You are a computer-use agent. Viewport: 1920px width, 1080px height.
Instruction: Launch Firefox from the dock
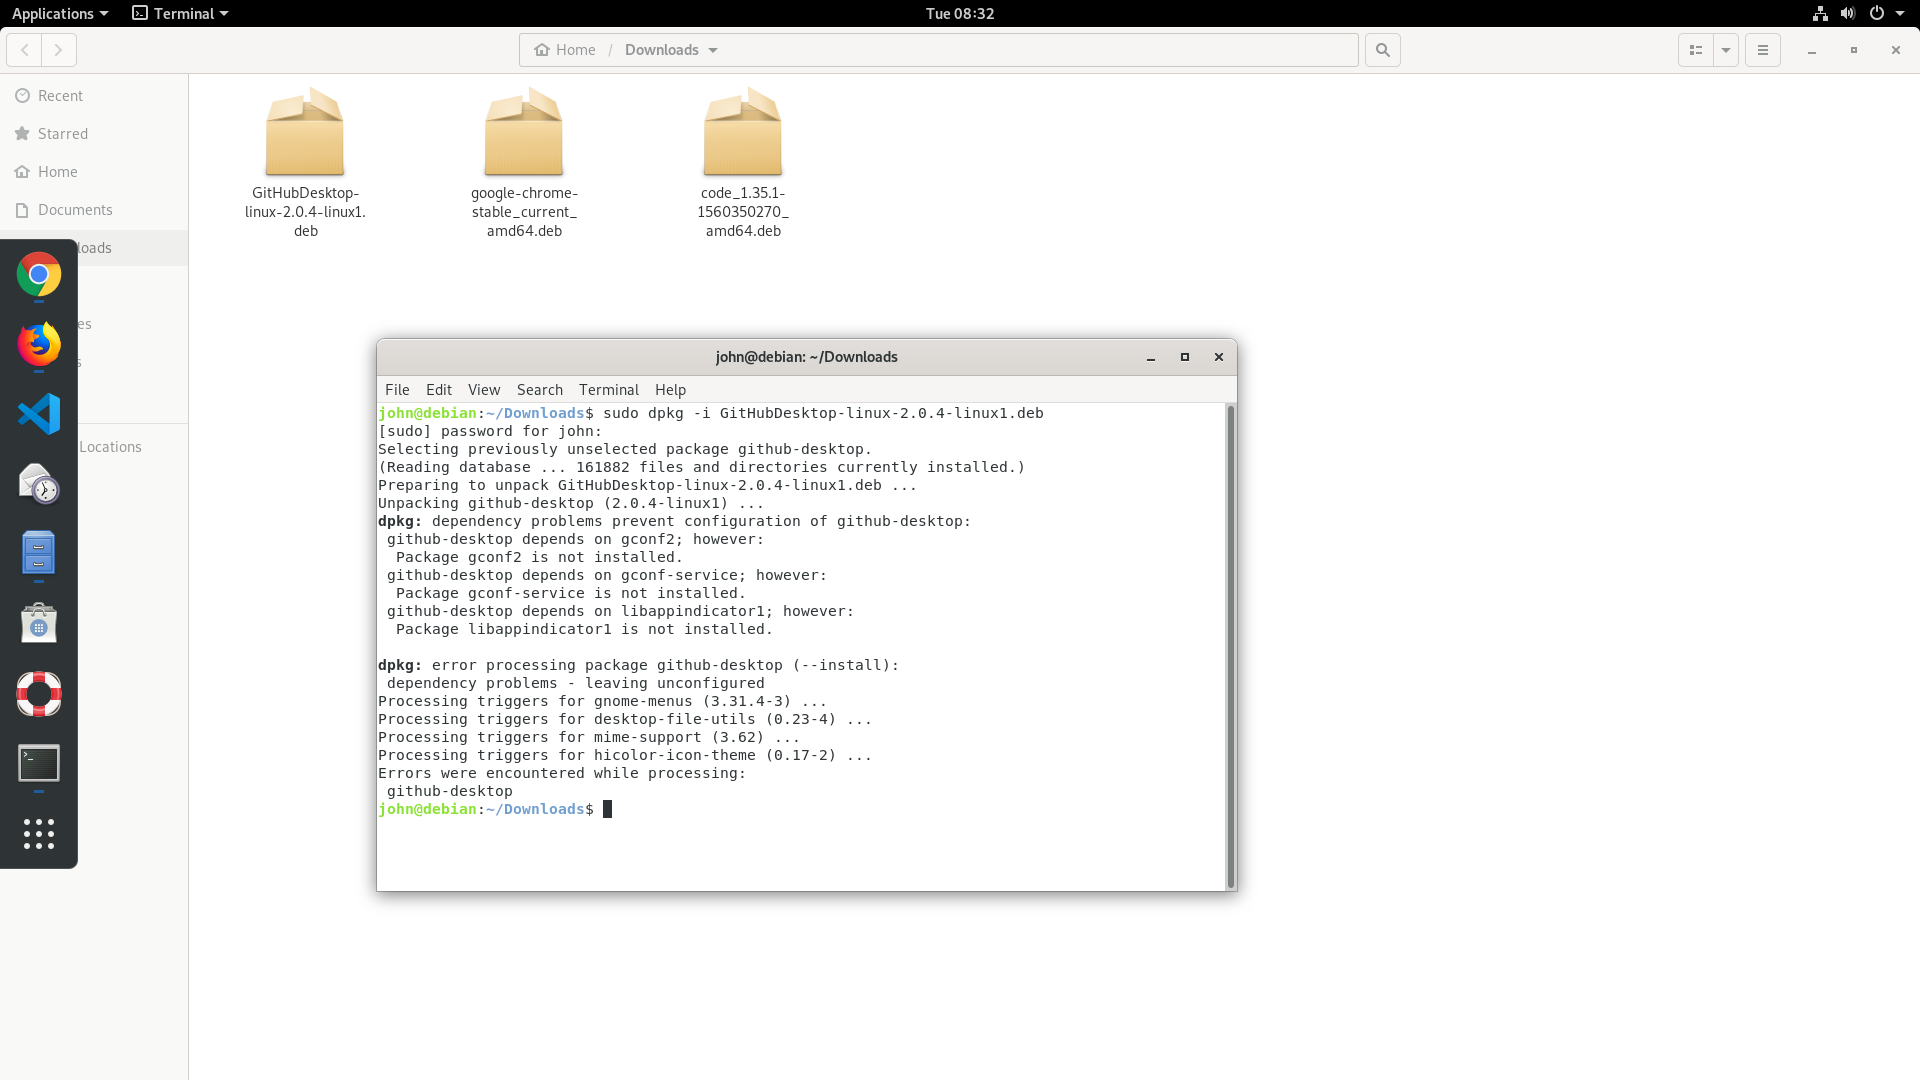[39, 344]
